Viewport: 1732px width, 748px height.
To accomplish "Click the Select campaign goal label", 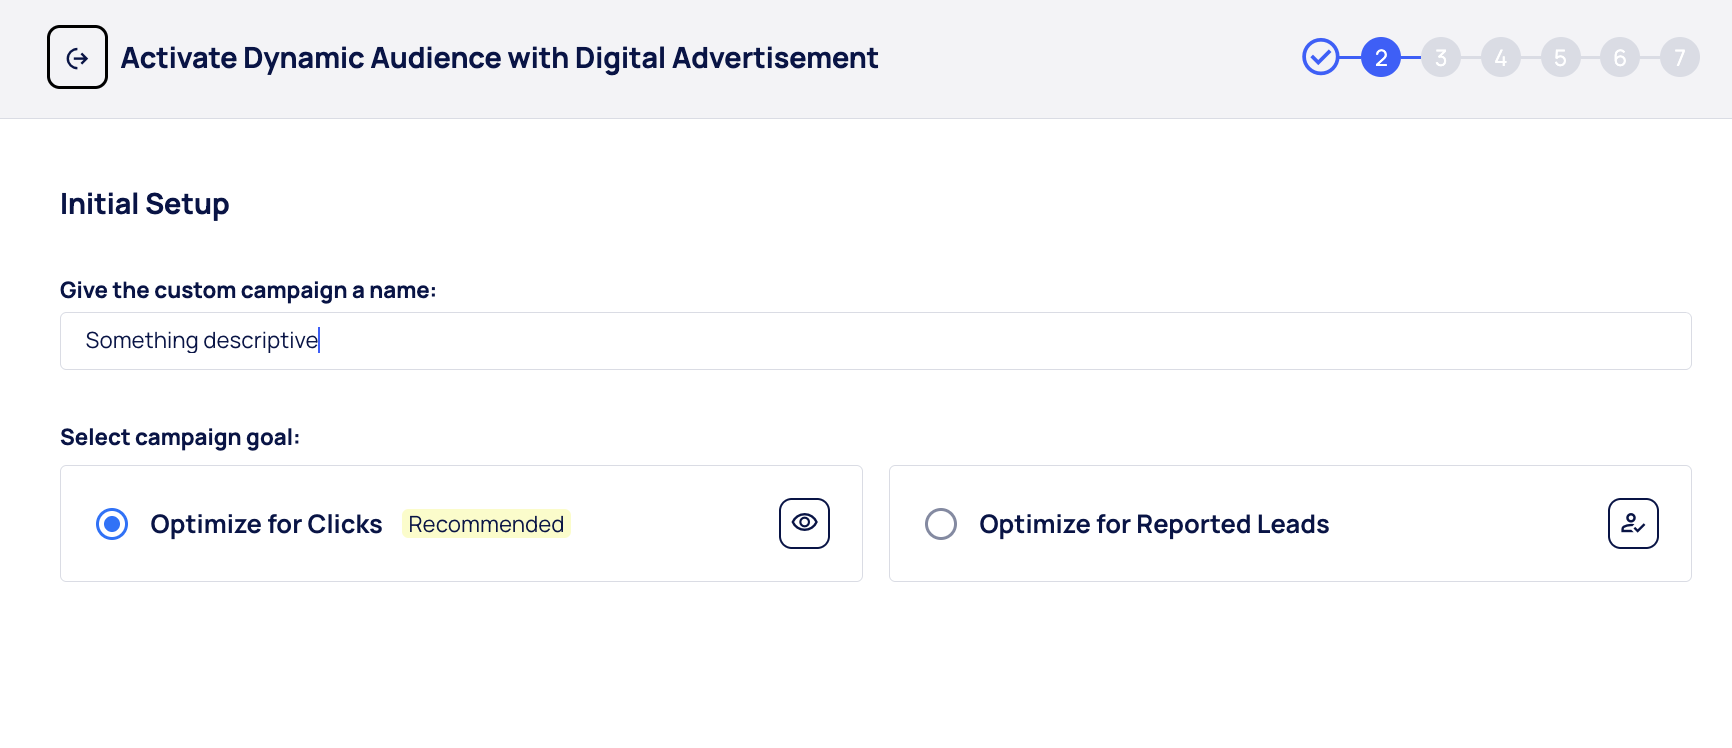I will coord(180,437).
